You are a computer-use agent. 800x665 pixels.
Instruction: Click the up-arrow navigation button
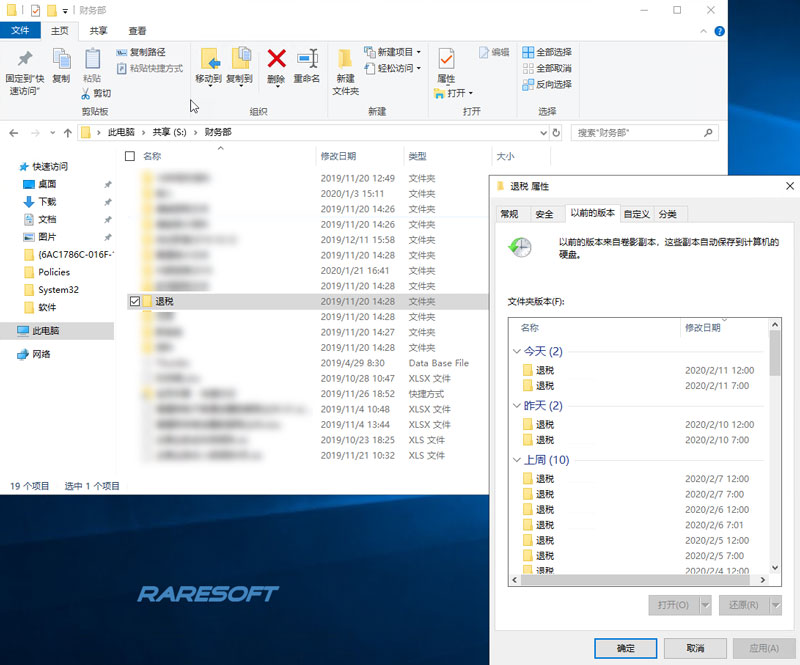point(67,132)
